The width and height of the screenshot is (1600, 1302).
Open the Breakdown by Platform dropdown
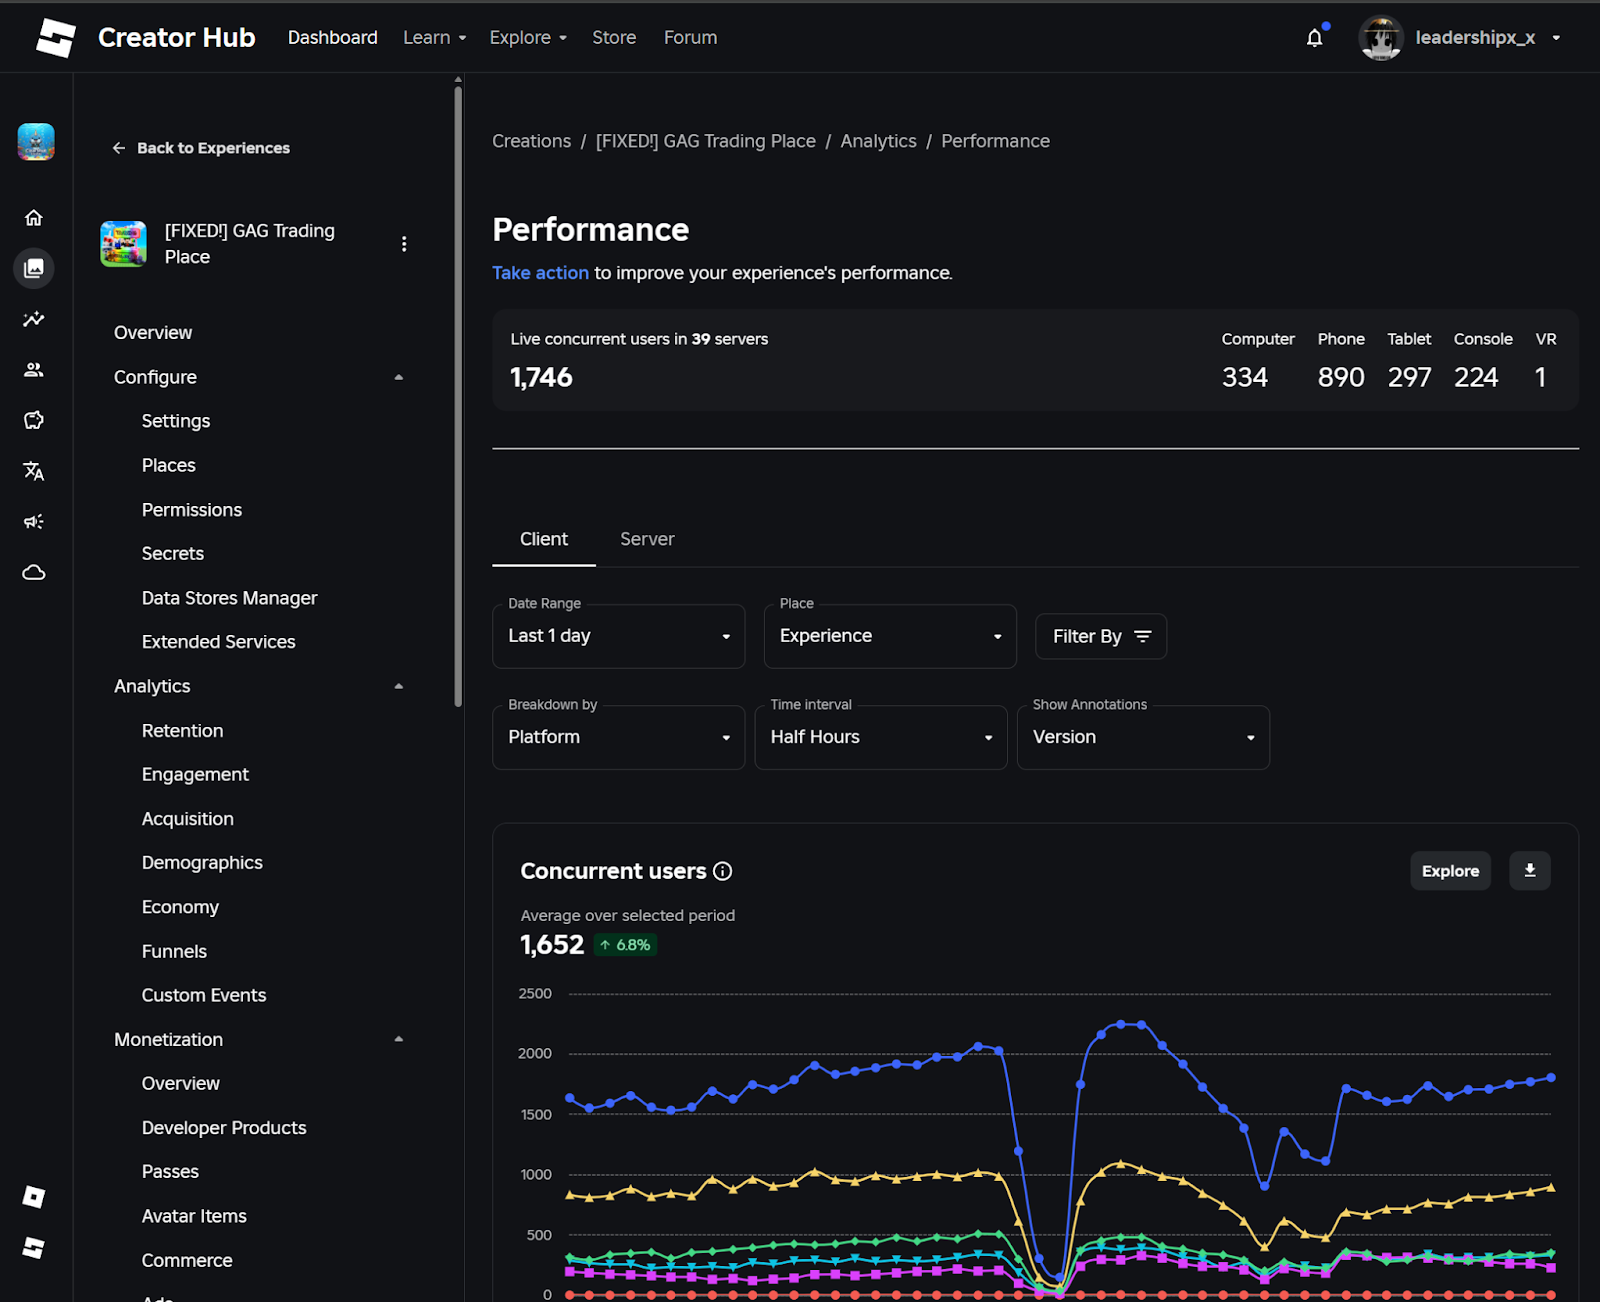coord(617,737)
